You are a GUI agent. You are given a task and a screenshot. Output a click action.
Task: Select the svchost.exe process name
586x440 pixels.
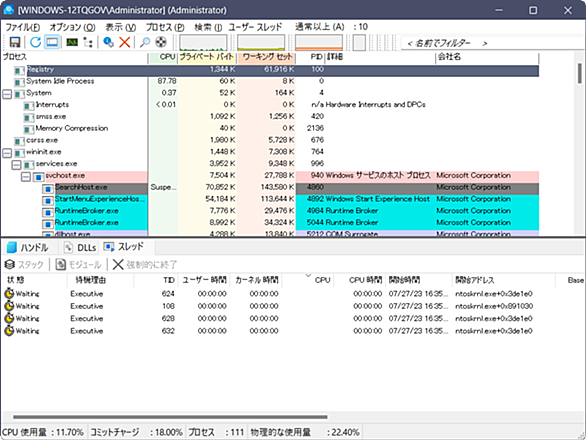tap(65, 175)
